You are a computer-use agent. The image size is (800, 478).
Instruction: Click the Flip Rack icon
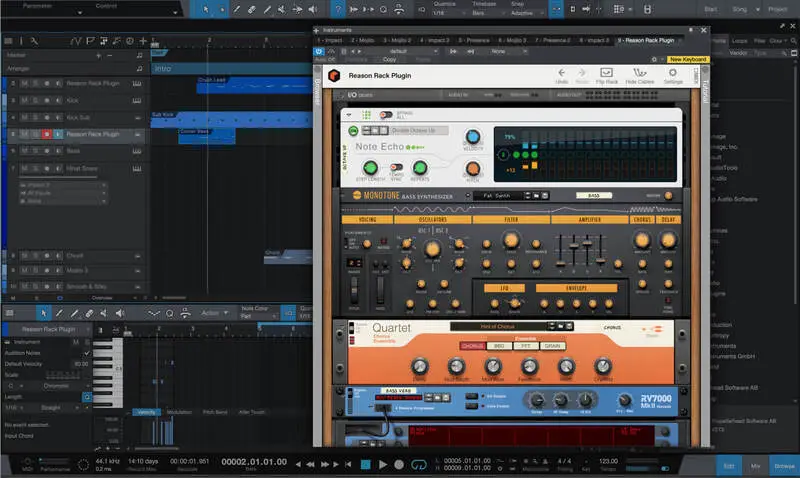605,73
